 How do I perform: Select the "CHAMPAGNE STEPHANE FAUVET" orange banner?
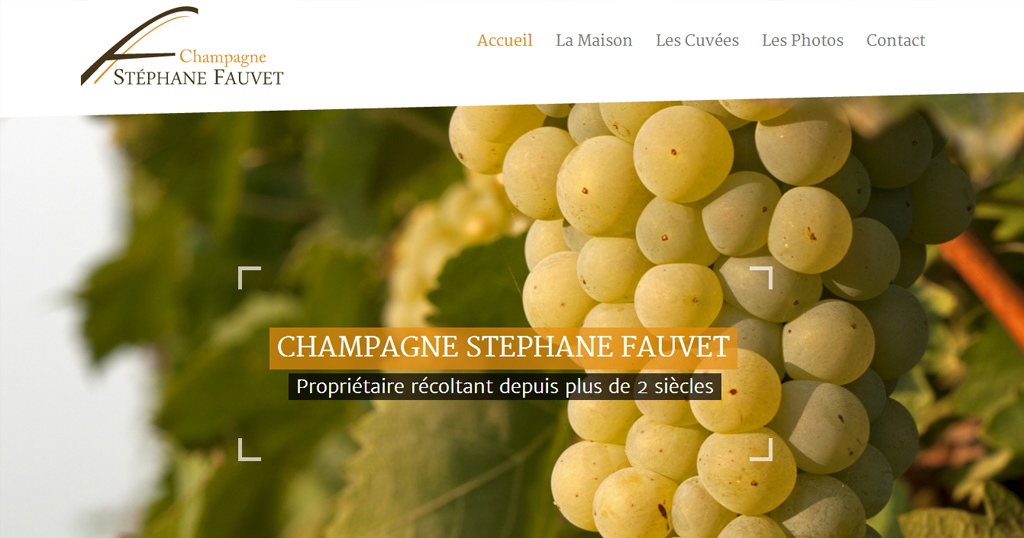coord(504,347)
